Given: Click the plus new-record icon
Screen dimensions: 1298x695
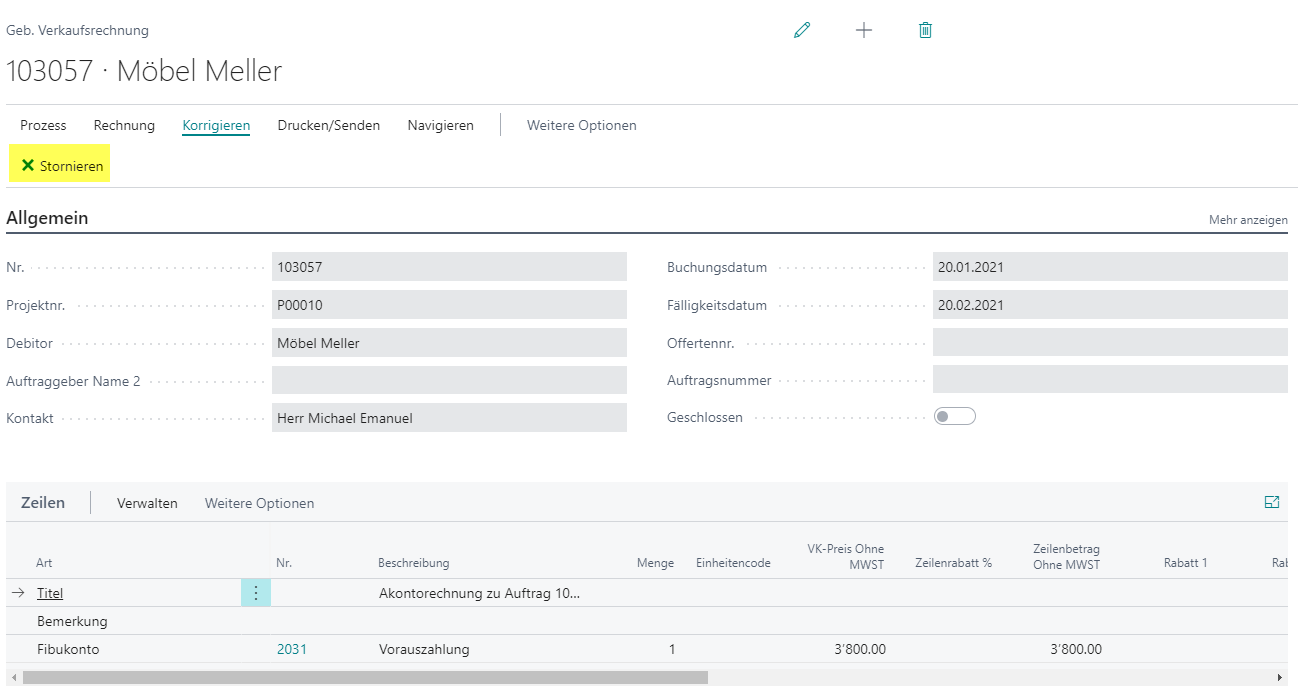Looking at the screenshot, I should point(864,30).
